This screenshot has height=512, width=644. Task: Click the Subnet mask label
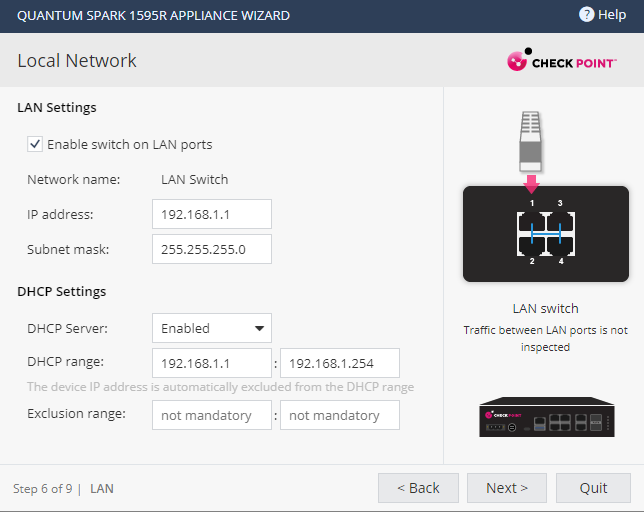[x=68, y=249]
